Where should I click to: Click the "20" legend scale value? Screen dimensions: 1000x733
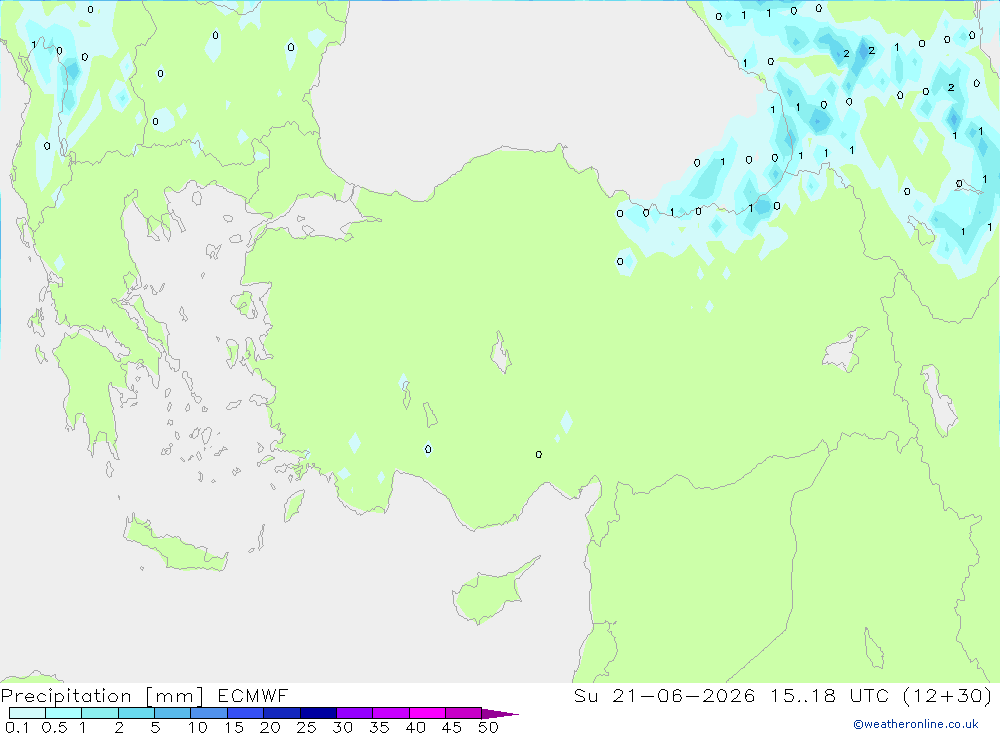270,727
